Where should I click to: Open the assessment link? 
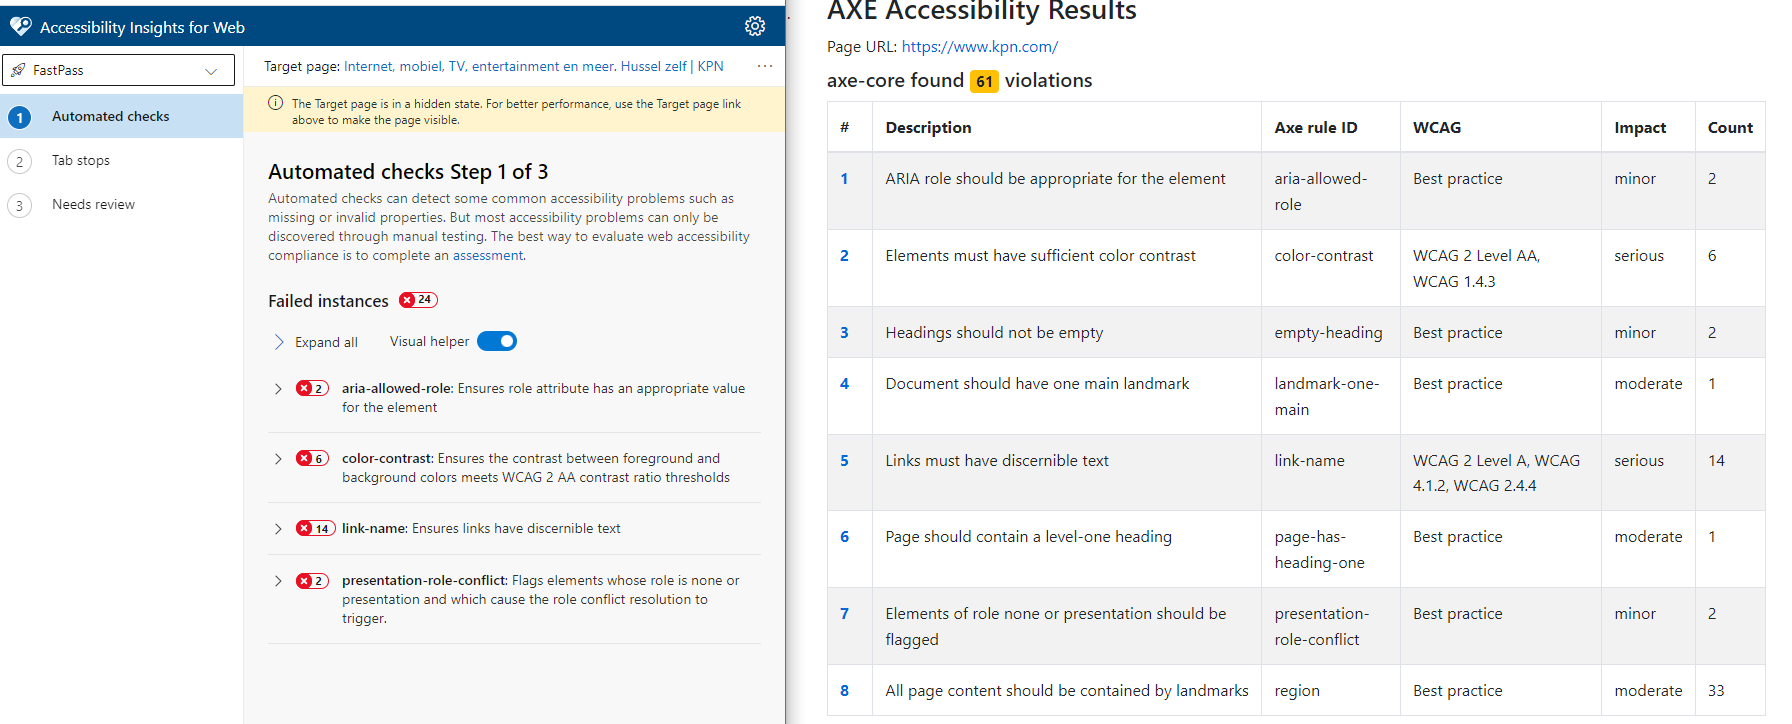[487, 255]
